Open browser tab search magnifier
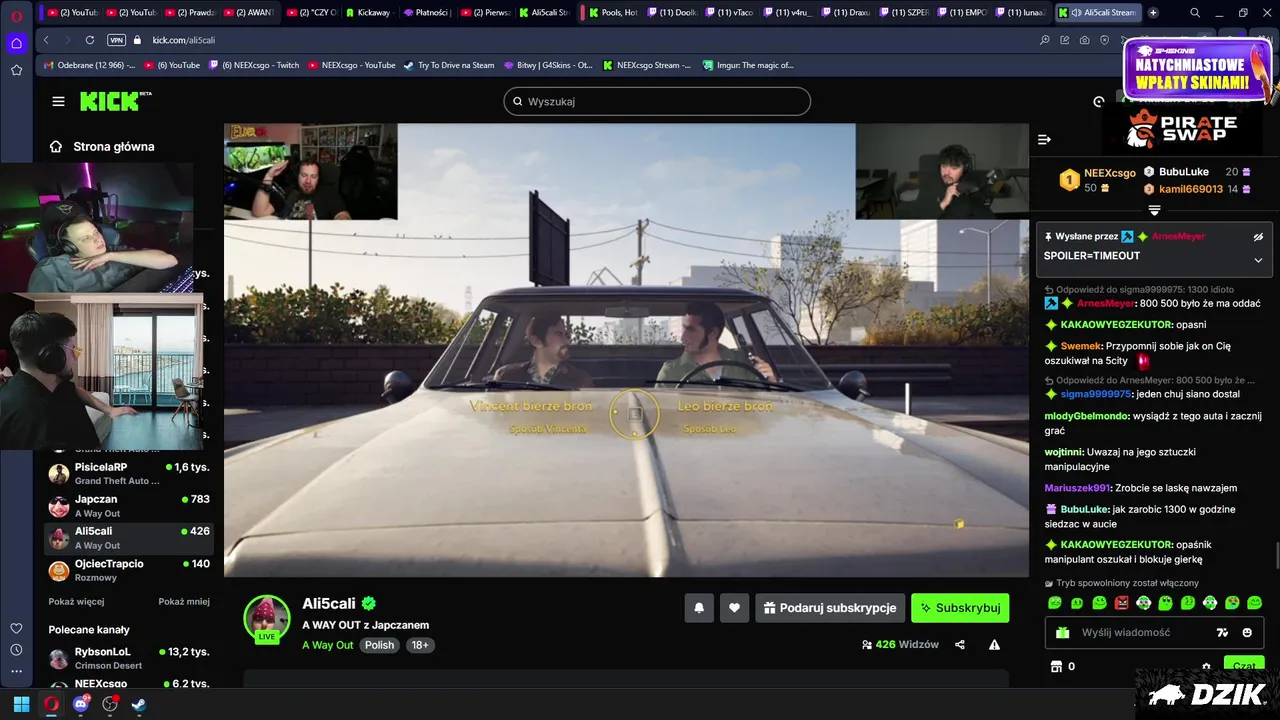The height and width of the screenshot is (720, 1280). click(1195, 13)
